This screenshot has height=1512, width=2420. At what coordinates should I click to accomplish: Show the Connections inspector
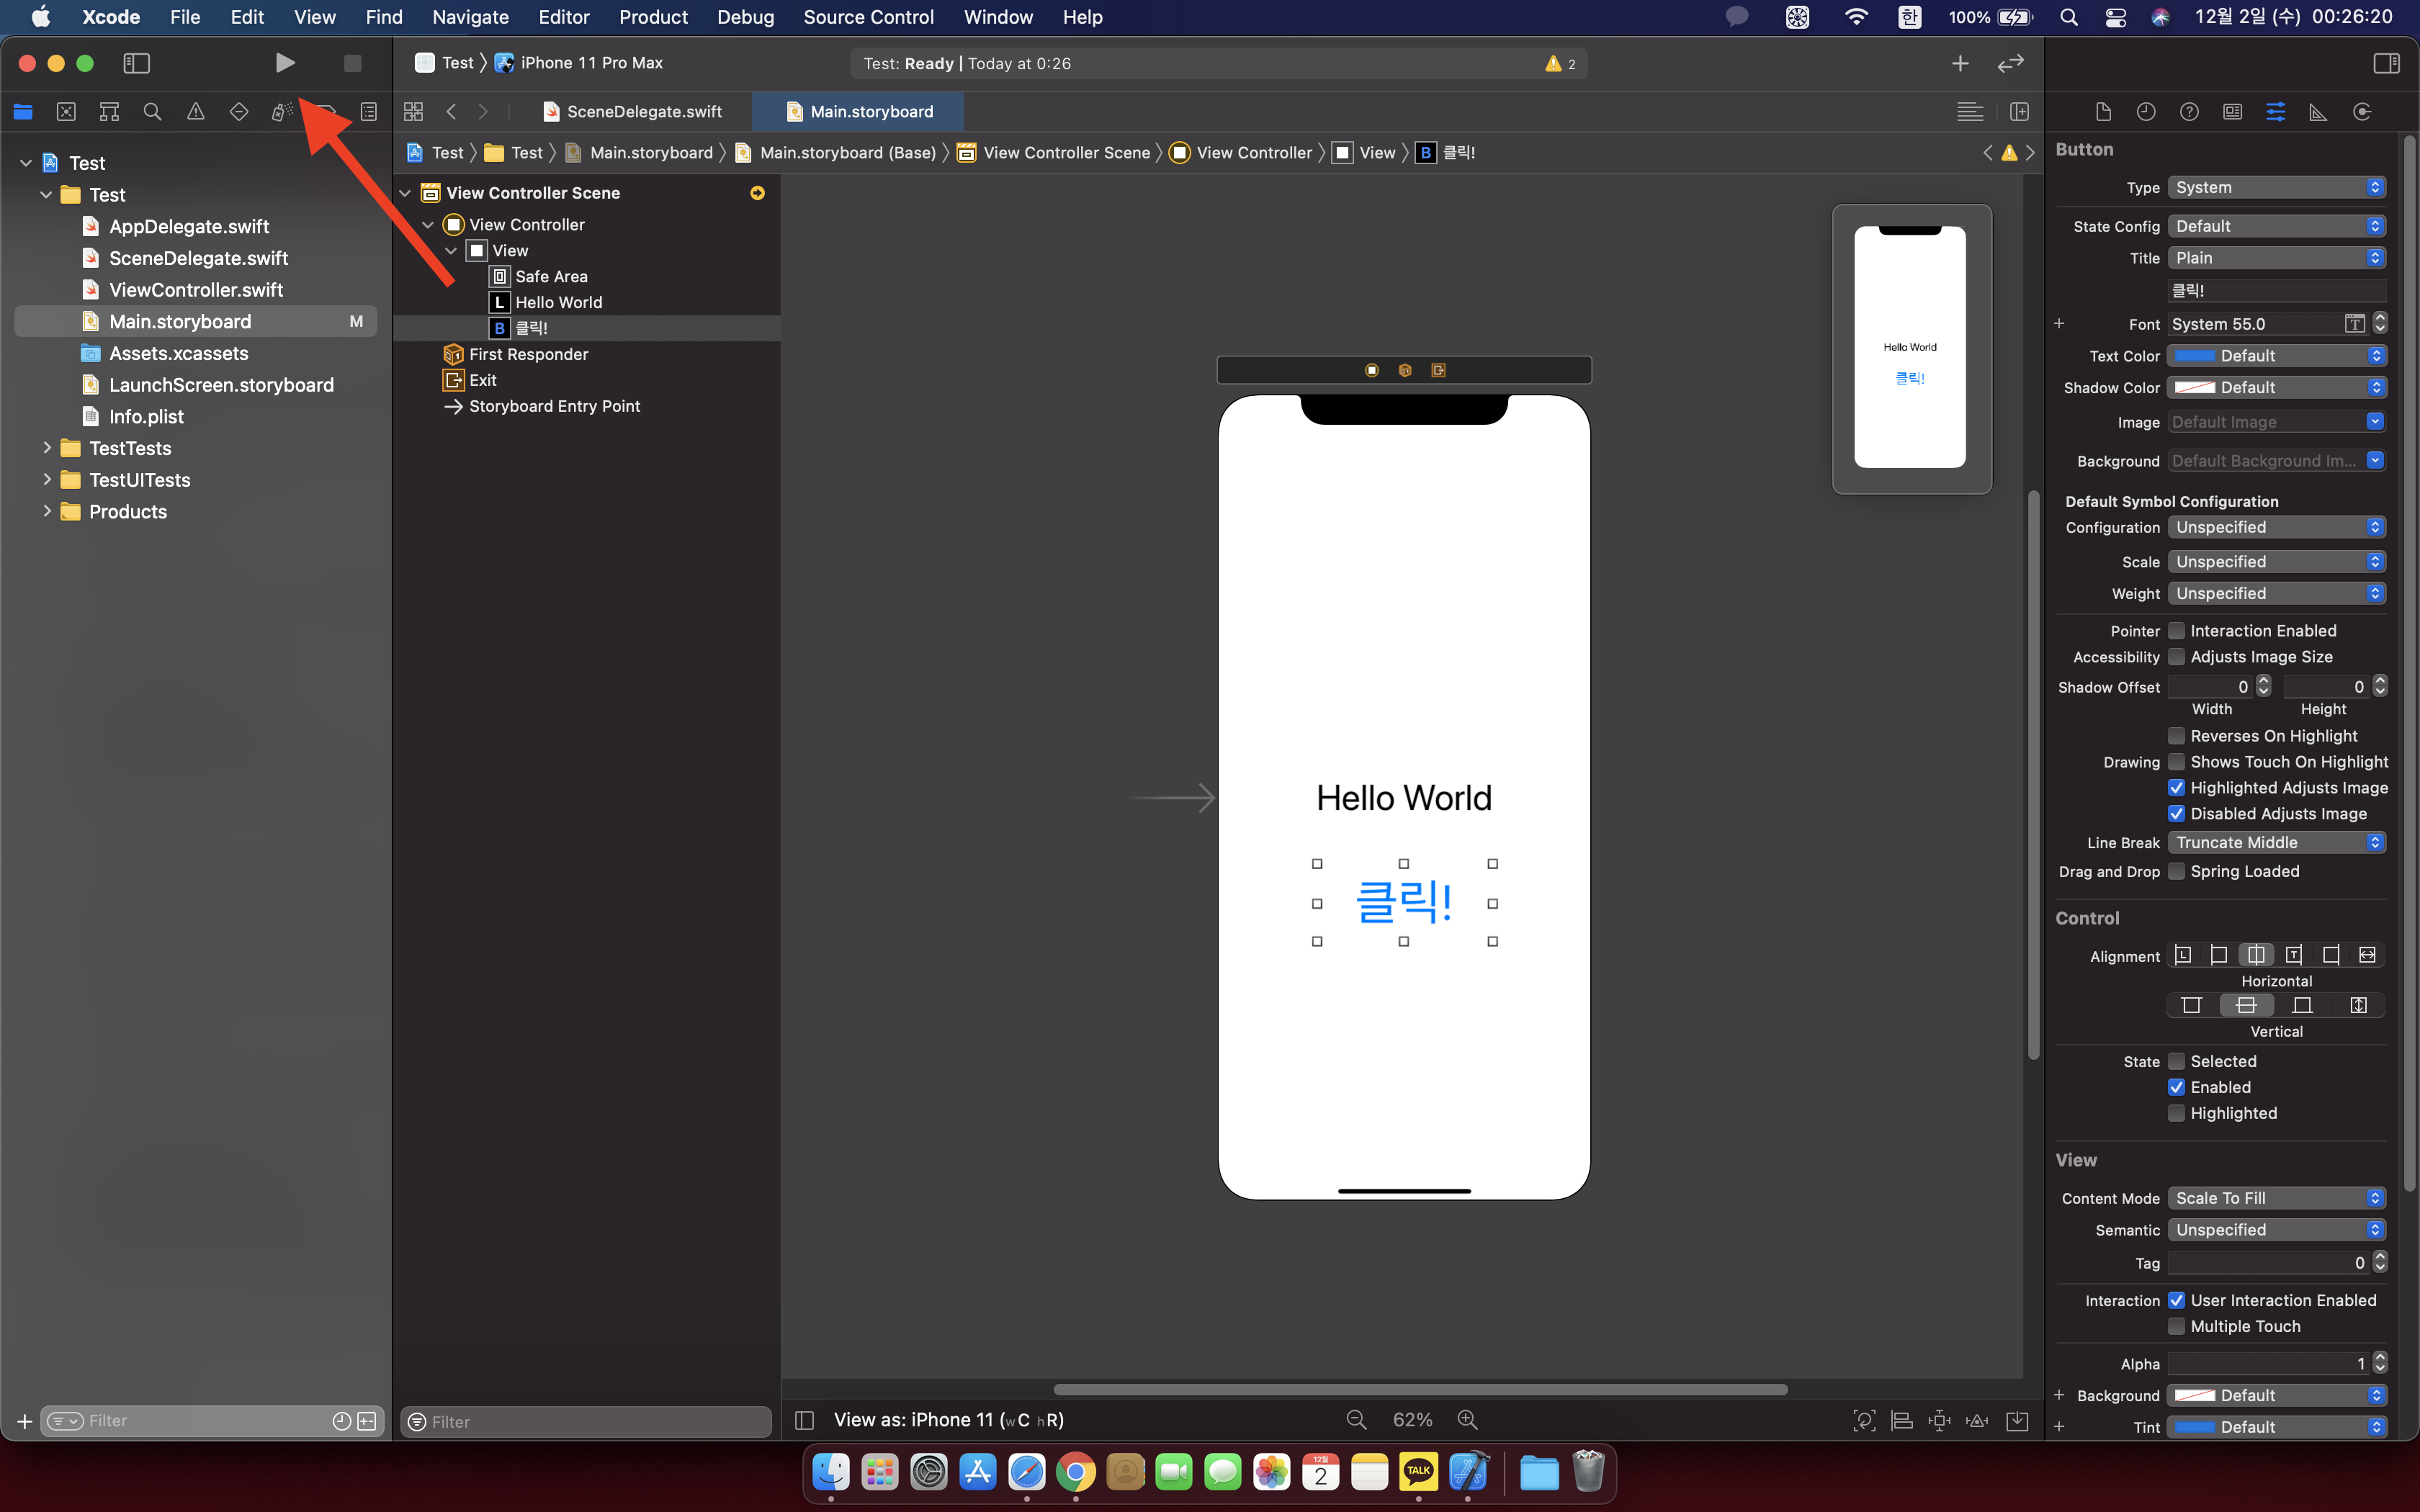click(x=2362, y=112)
